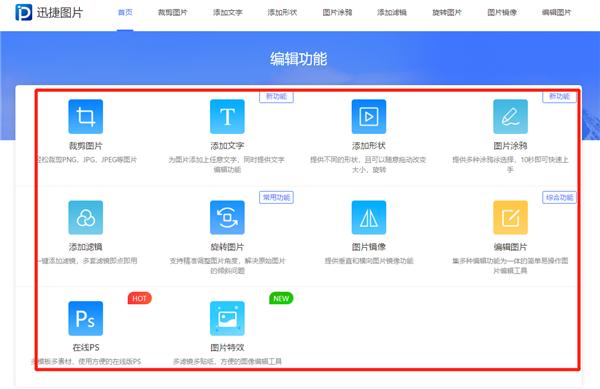
Task: Click the yellow edit image icon
Action: pyautogui.click(x=510, y=217)
